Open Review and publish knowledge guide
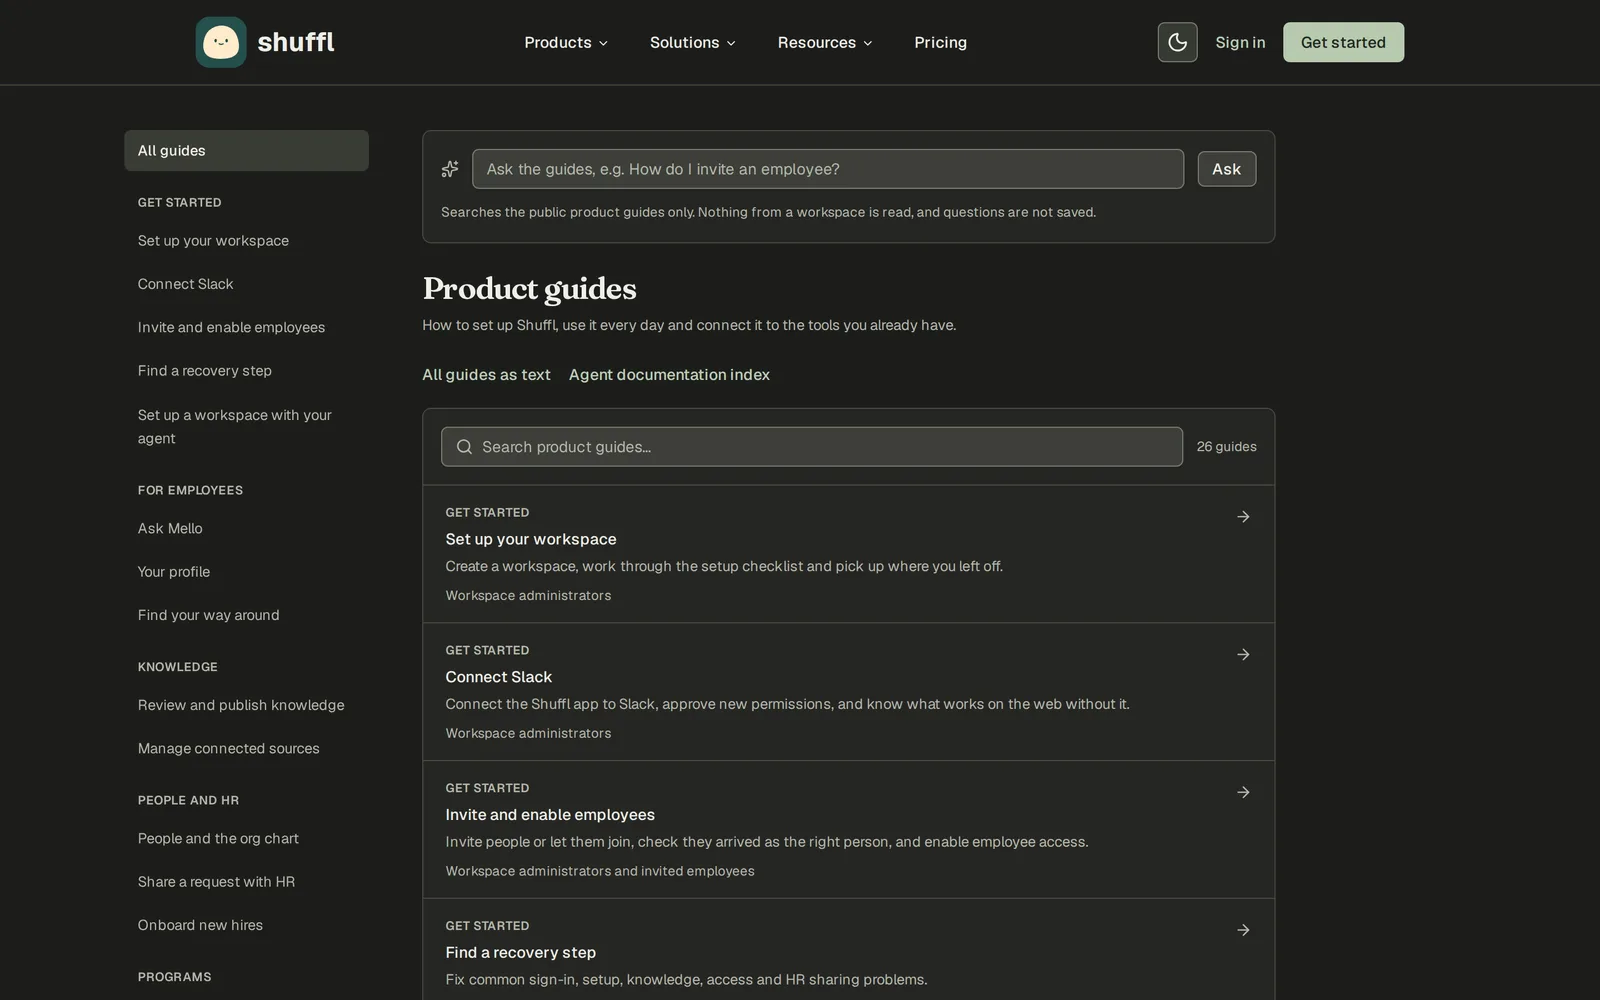Screen dimensions: 1600x1000 click(241, 705)
